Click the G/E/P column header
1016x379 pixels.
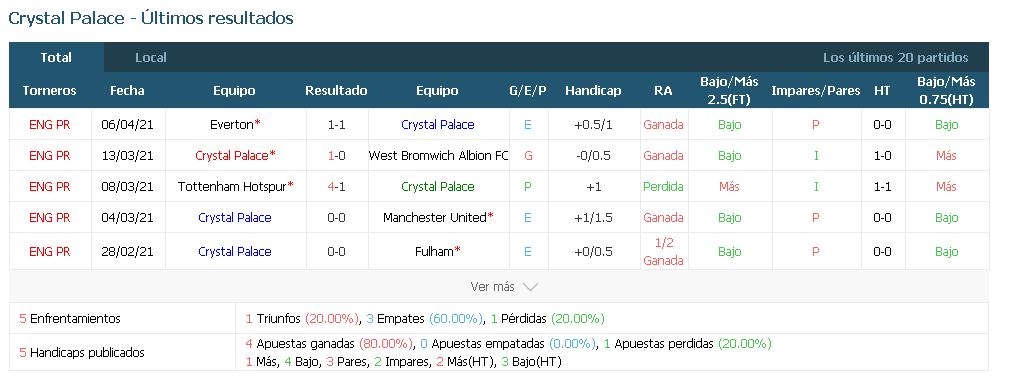coord(527,91)
